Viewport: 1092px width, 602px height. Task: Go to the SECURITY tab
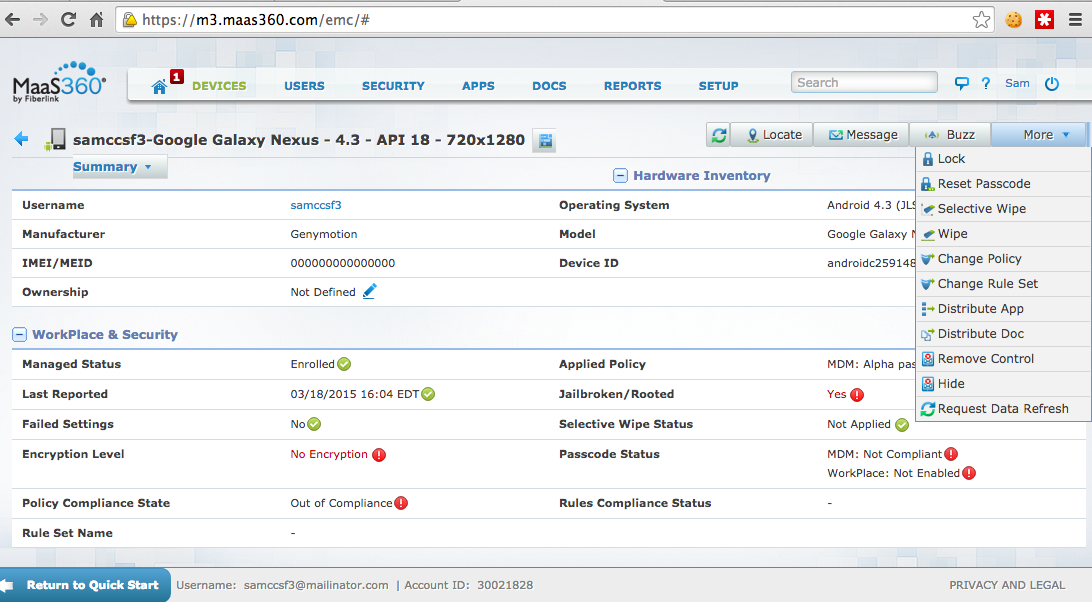(393, 86)
